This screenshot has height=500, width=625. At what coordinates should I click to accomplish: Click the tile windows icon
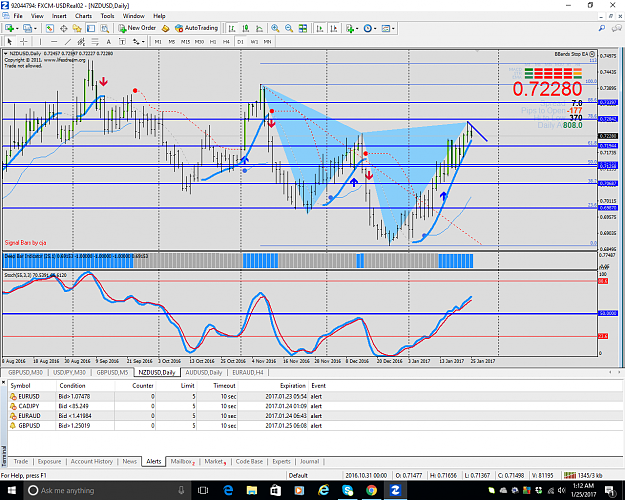pos(303,28)
